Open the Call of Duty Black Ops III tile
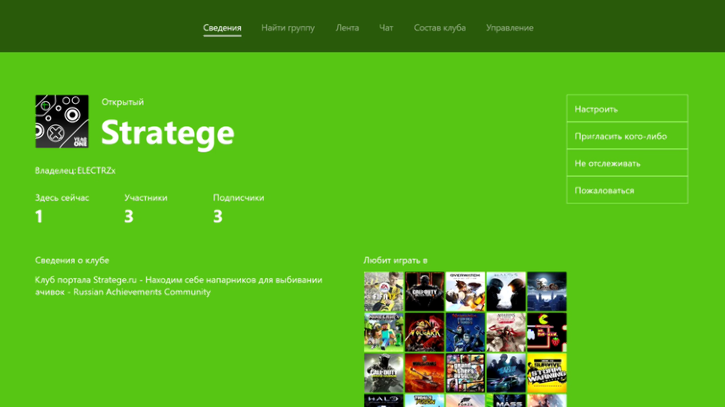The height and width of the screenshot is (407, 725). (x=424, y=291)
